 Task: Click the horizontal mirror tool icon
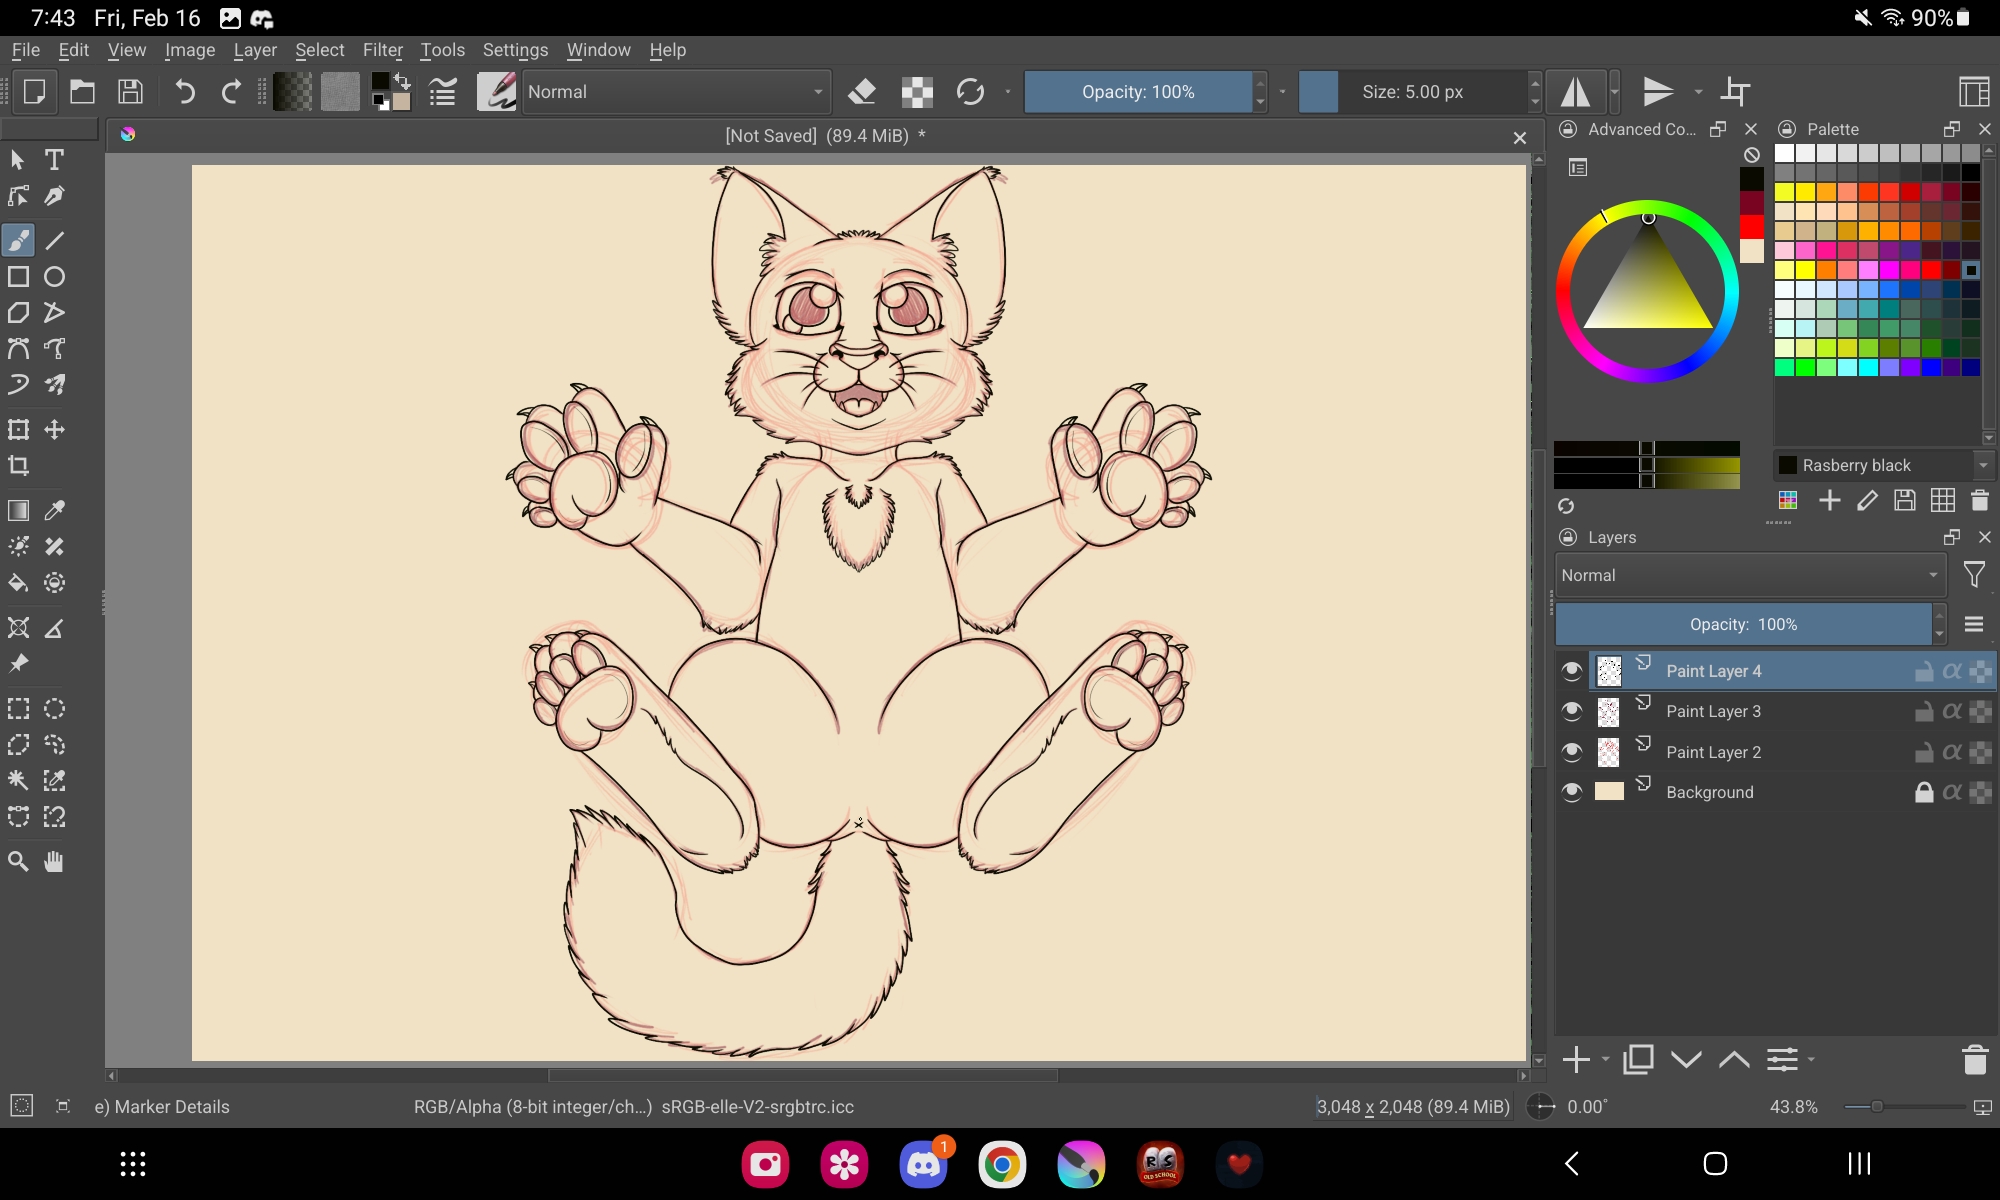1576,92
